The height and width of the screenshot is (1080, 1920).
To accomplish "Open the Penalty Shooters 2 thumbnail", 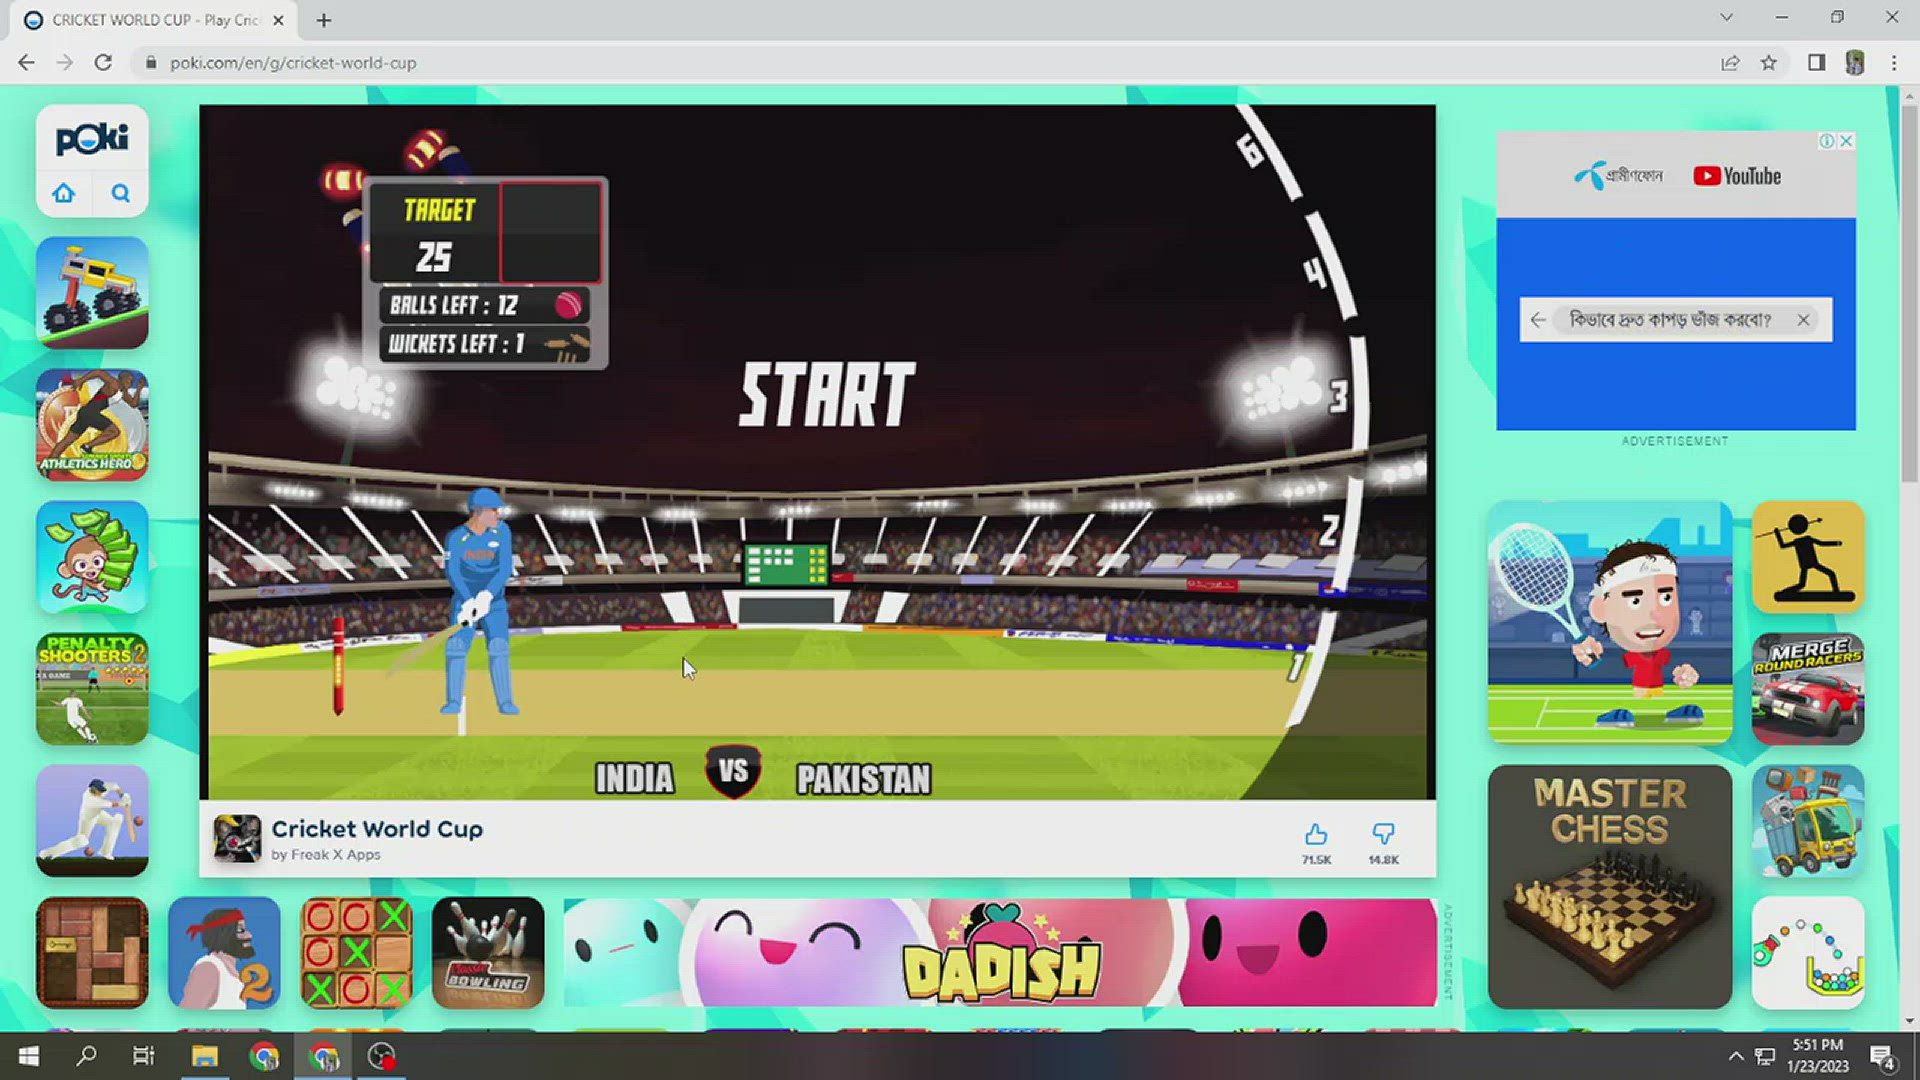I will pos(92,689).
